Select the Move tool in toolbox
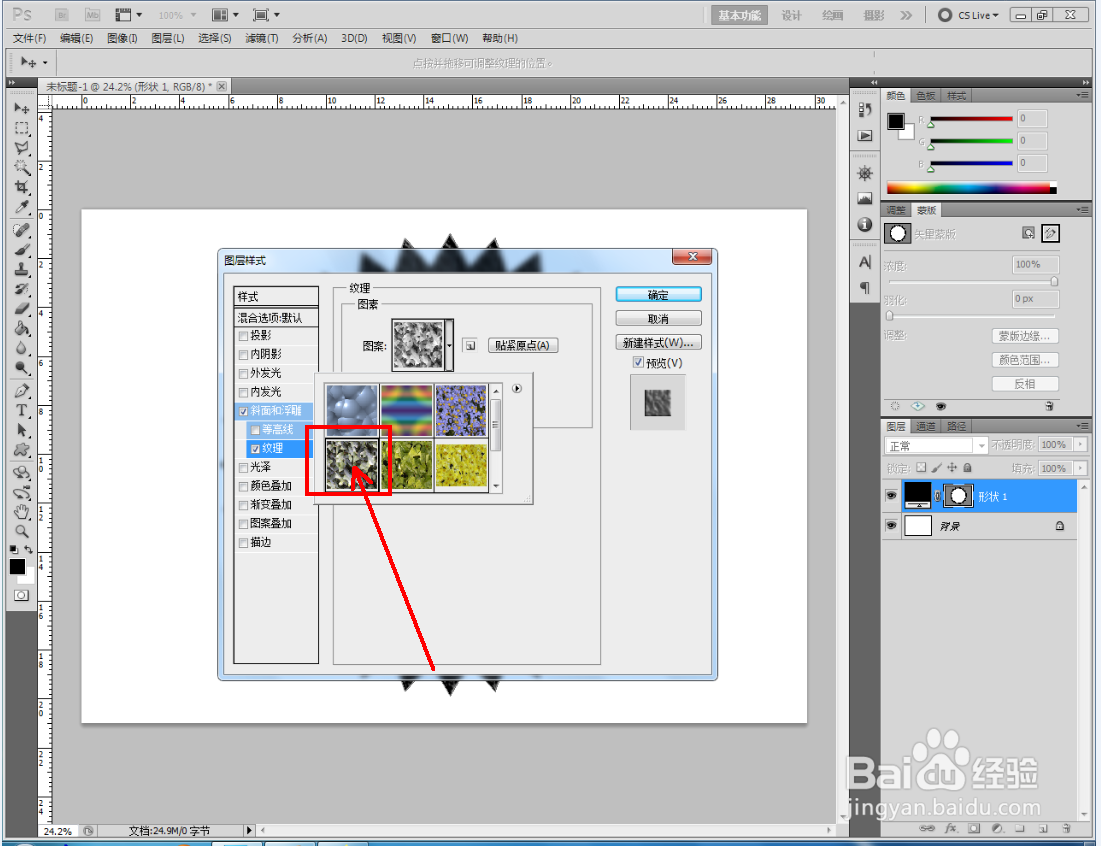This screenshot has height=846, width=1101. click(x=22, y=108)
